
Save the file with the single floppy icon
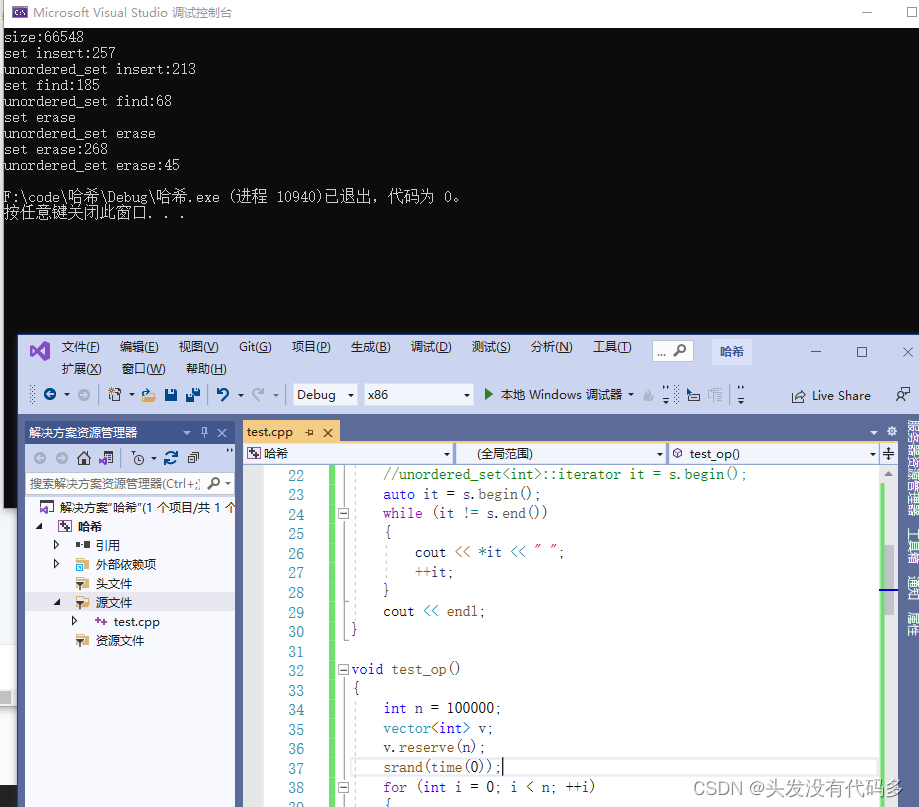pos(171,395)
